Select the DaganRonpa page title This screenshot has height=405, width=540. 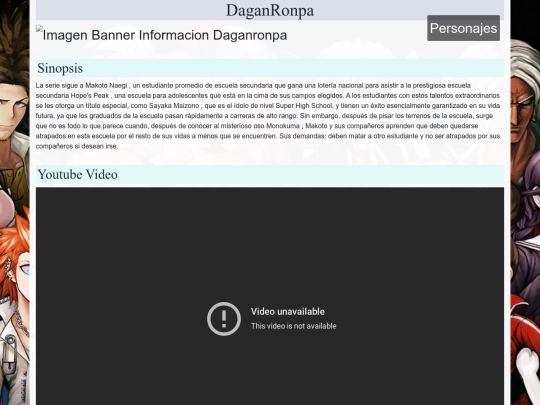point(270,10)
